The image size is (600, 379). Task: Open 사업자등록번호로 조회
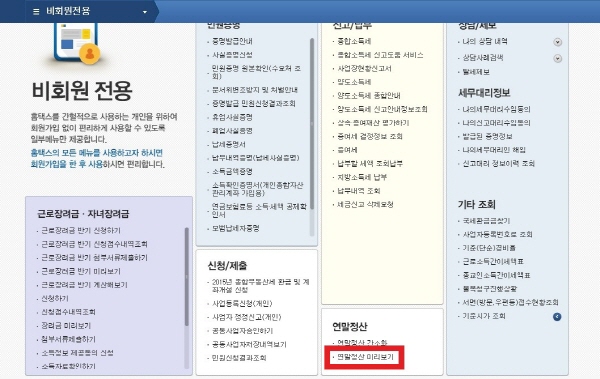click(497, 234)
